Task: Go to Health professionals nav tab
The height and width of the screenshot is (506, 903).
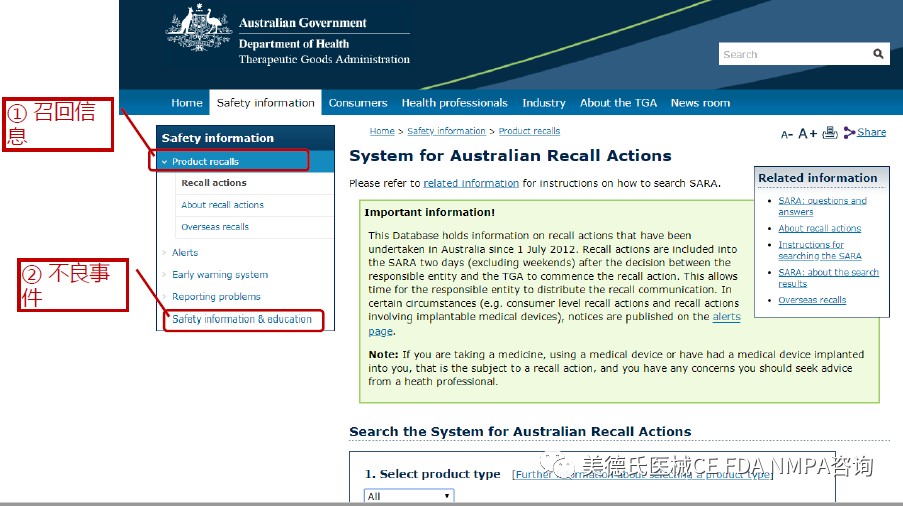Action: [x=454, y=103]
